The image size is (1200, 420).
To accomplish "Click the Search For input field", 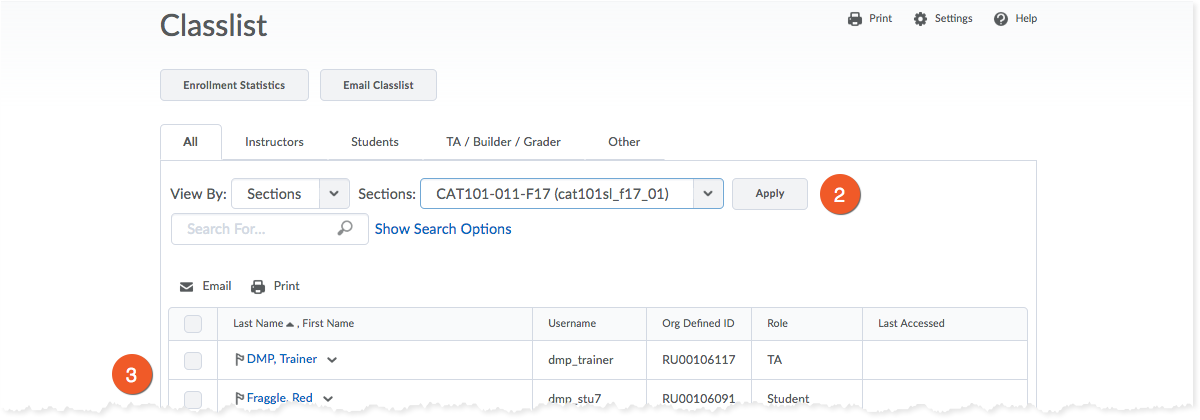I will [255, 229].
